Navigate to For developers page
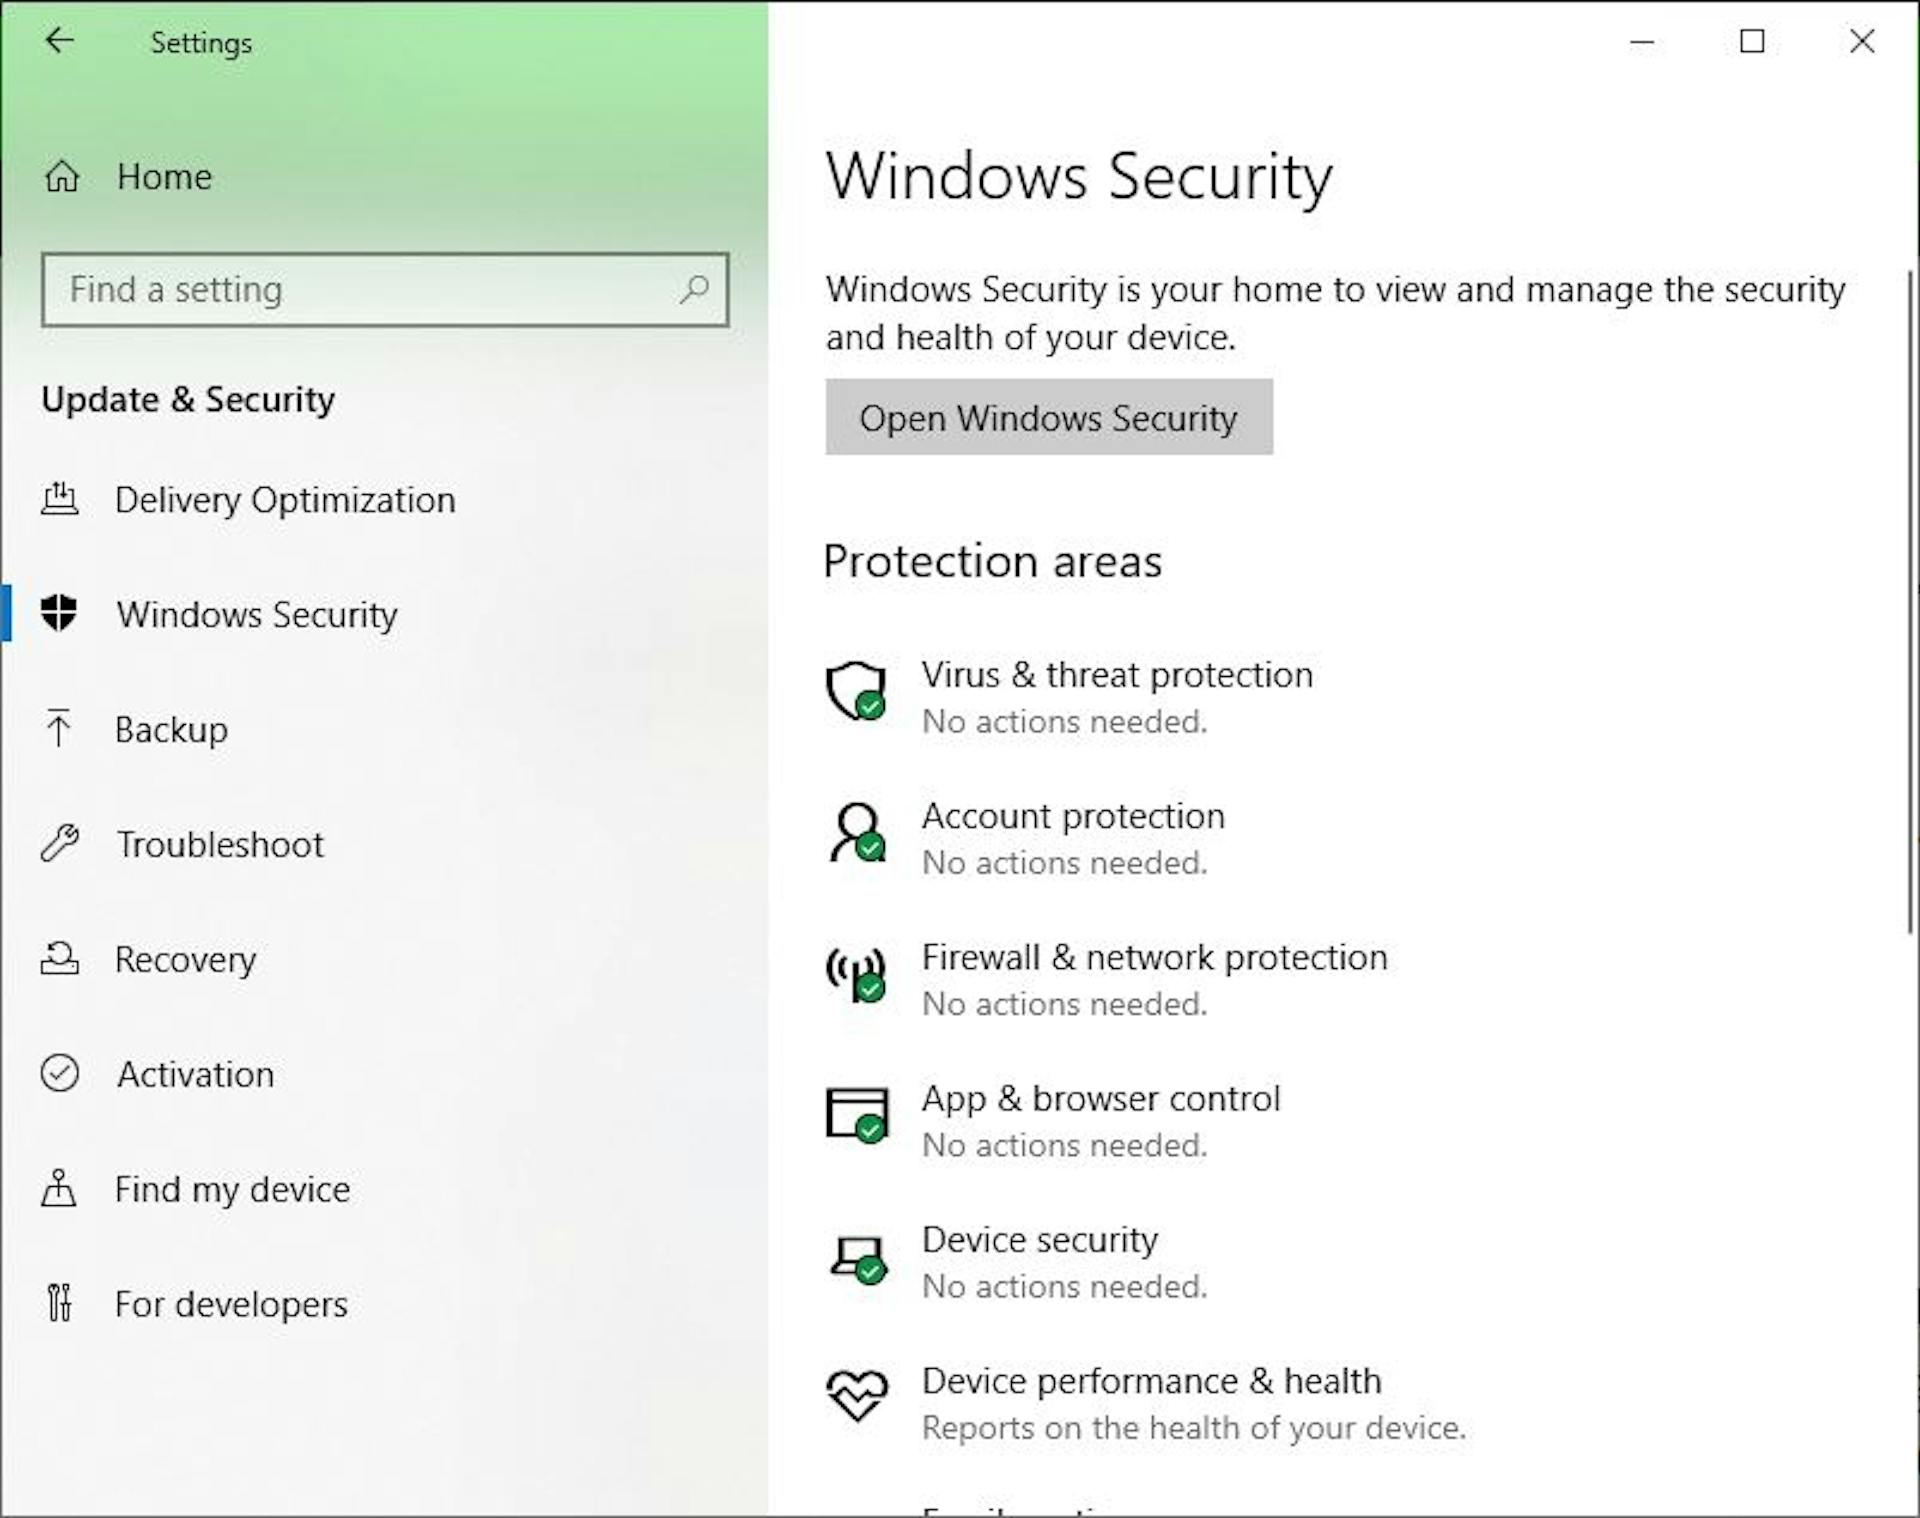Viewport: 1920px width, 1518px height. coord(231,1305)
